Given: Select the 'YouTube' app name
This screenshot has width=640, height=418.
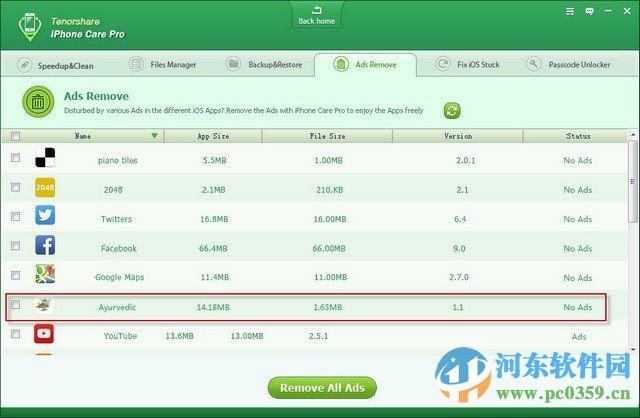Looking at the screenshot, I should (120, 336).
